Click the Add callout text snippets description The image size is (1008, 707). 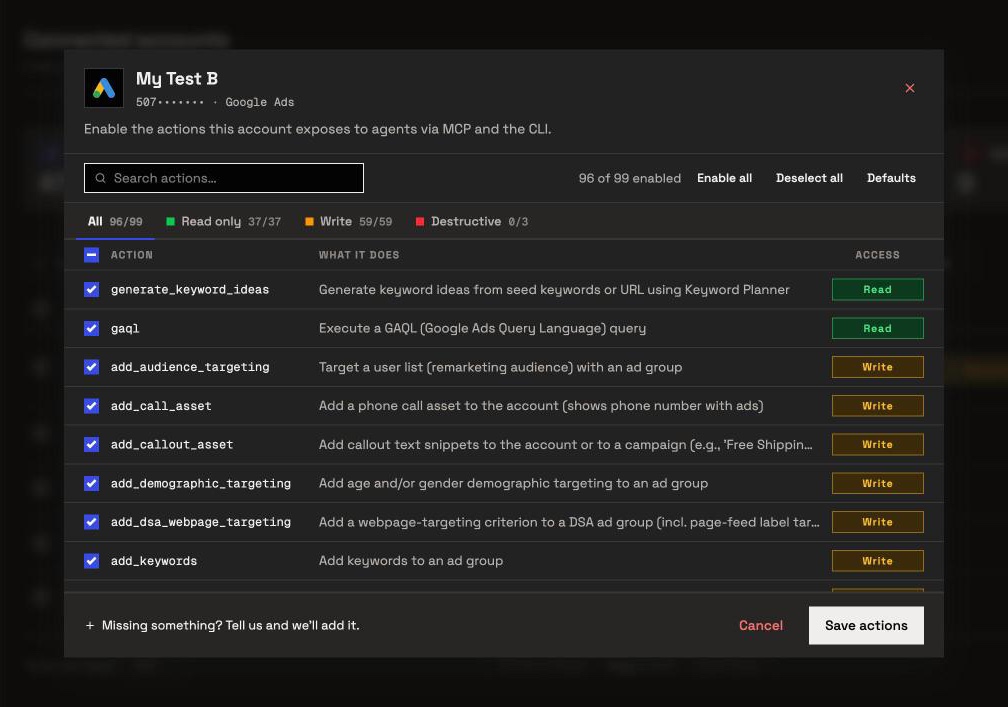click(x=566, y=445)
